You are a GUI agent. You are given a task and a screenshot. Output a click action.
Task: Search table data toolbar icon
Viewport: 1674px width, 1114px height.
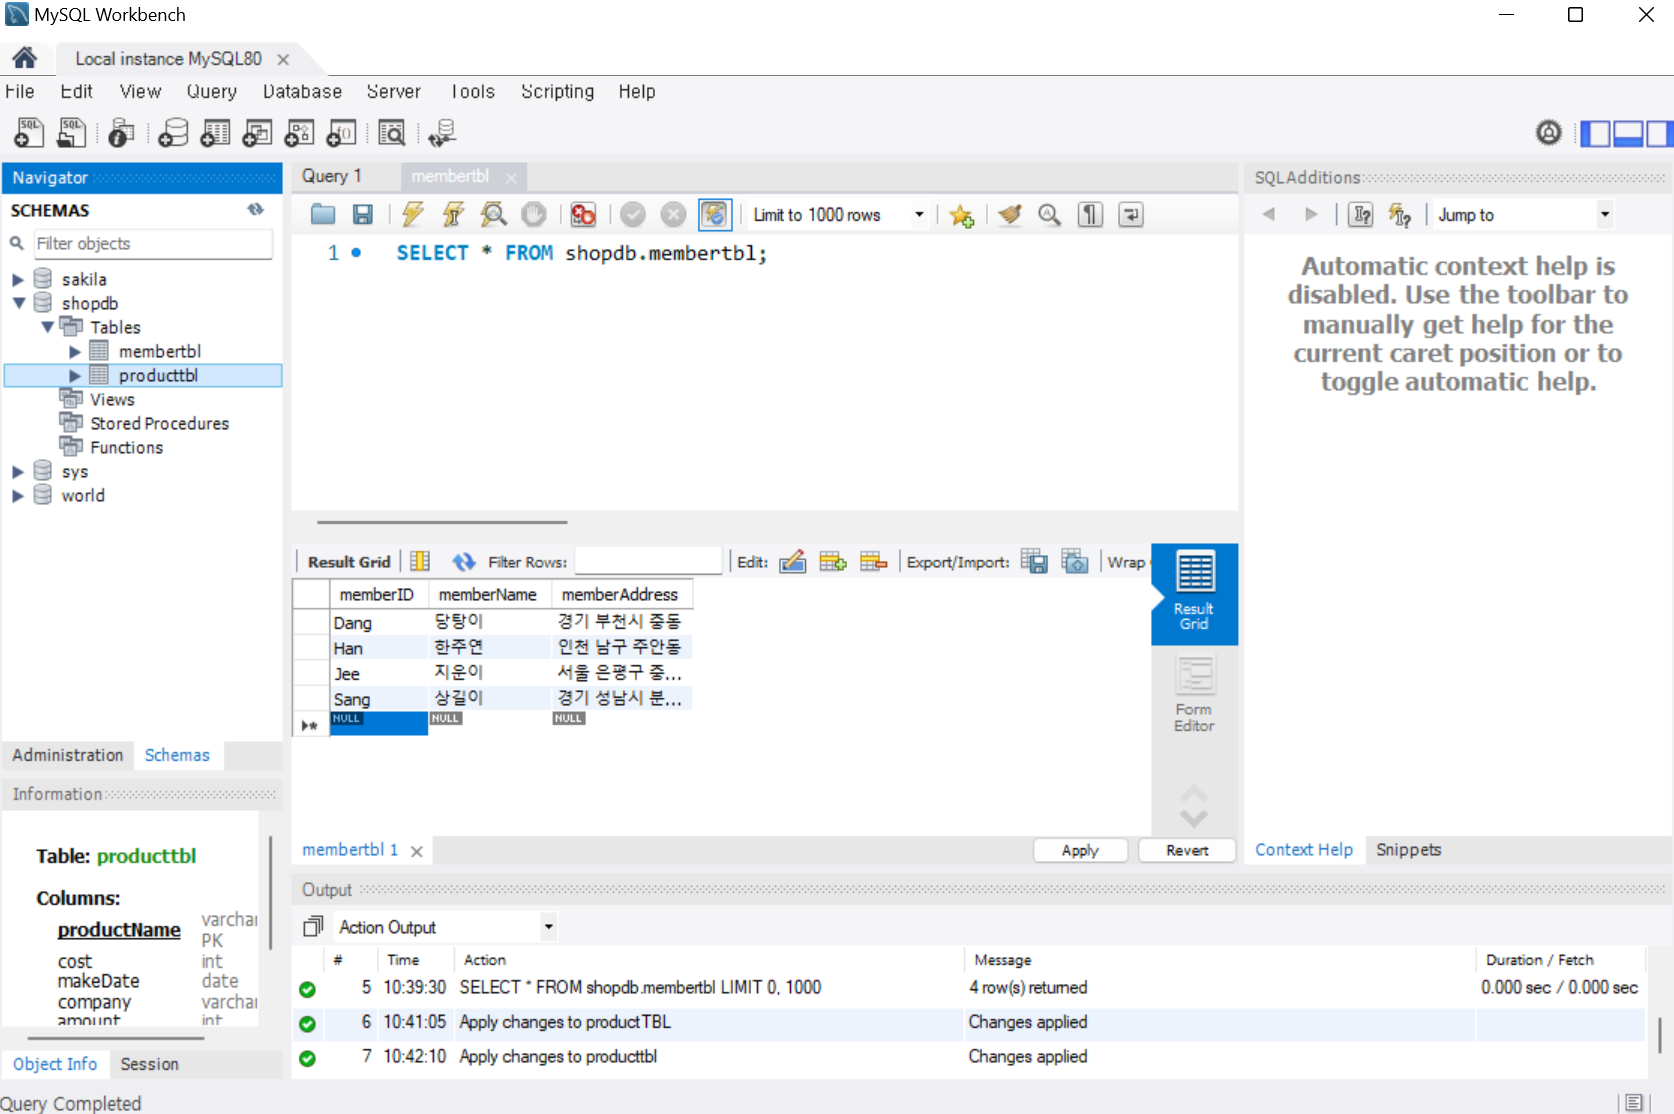click(392, 132)
